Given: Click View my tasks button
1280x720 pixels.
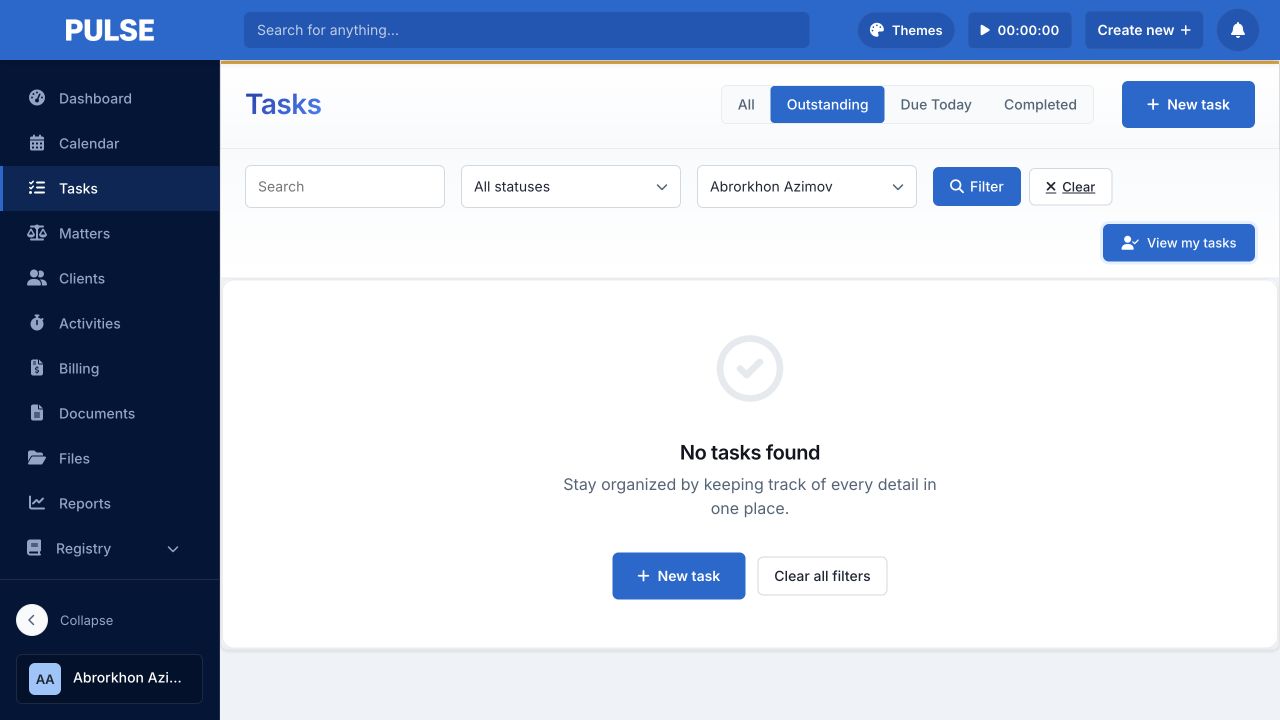Looking at the screenshot, I should (x=1179, y=243).
